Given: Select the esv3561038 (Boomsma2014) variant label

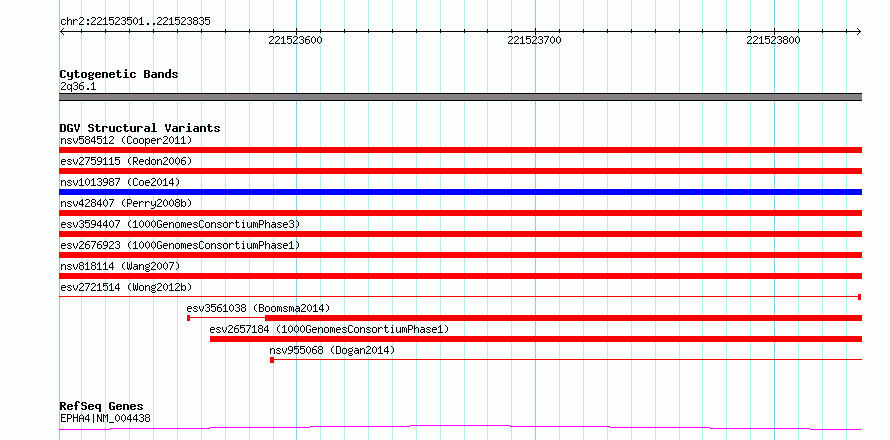Looking at the screenshot, I should click(x=258, y=308).
